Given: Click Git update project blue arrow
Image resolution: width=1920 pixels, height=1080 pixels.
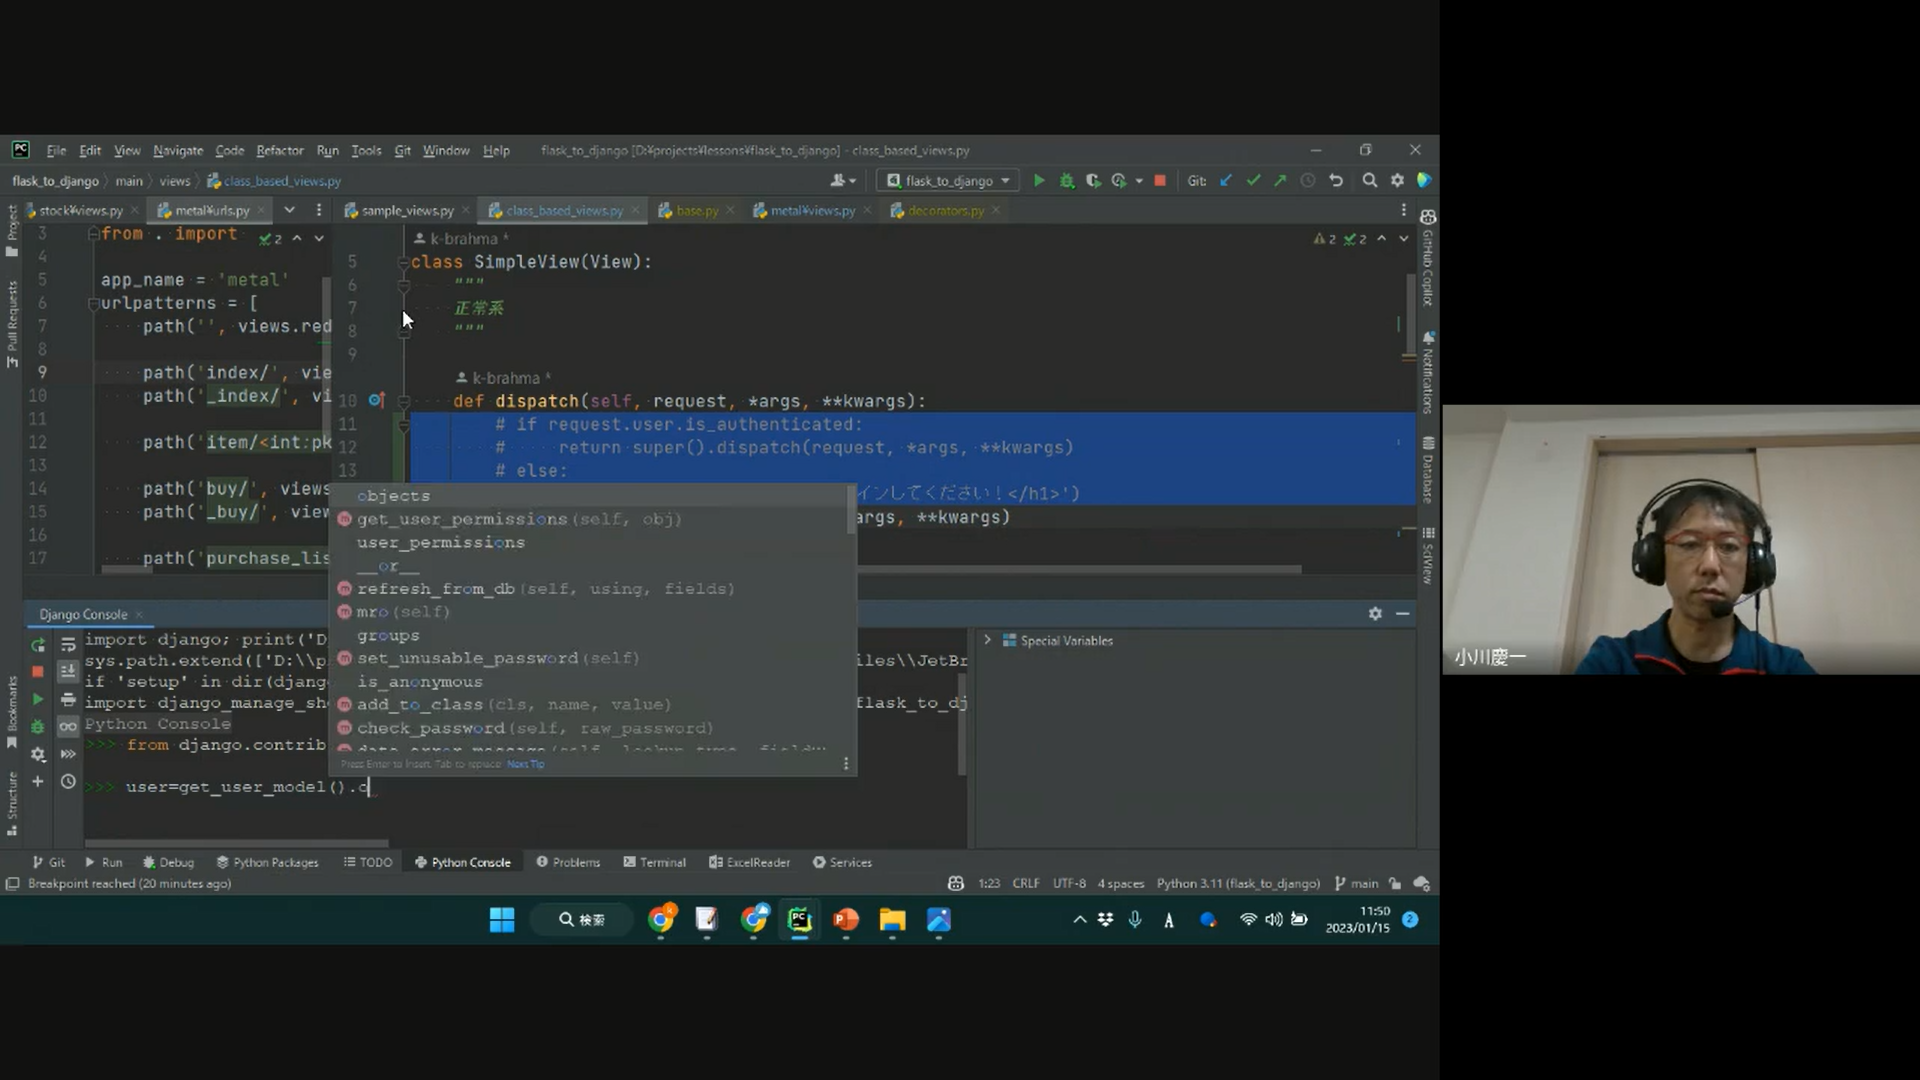Looking at the screenshot, I should [1226, 181].
